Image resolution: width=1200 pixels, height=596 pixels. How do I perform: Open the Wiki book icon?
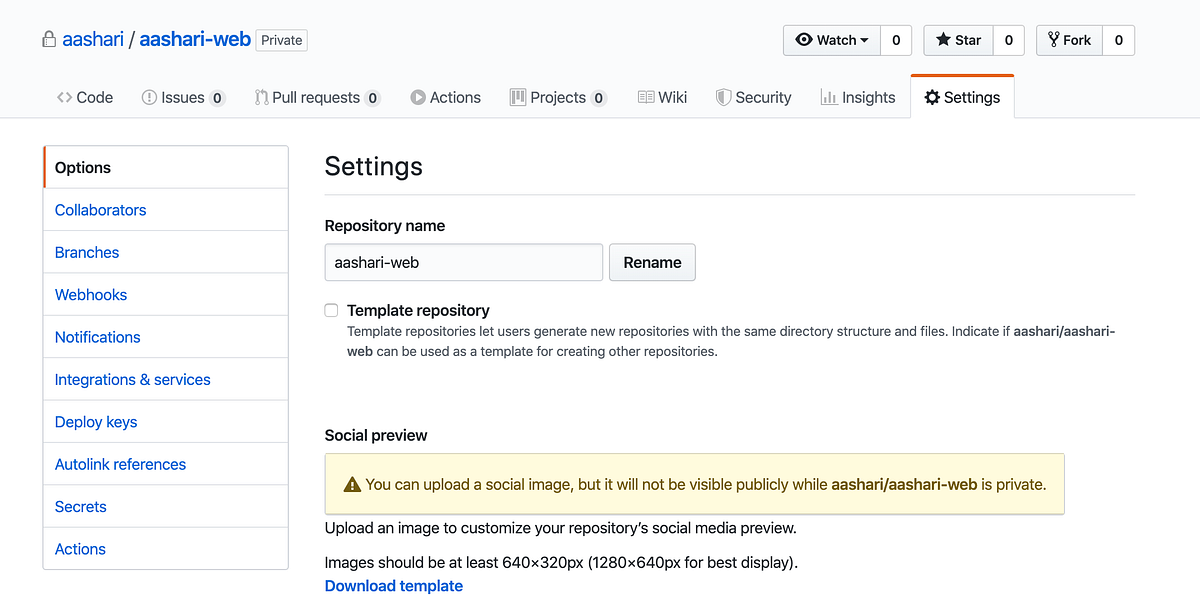(646, 97)
